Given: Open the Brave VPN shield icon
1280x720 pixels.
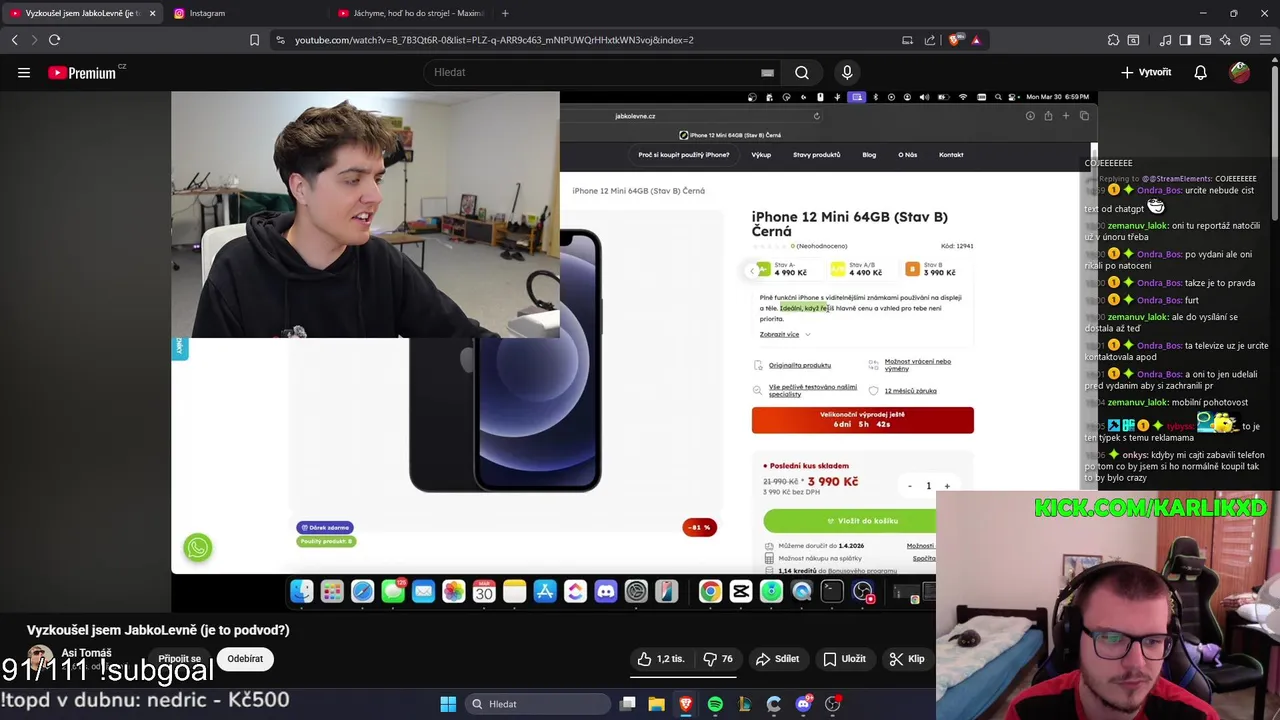Looking at the screenshot, I should pyautogui.click(x=1245, y=40).
